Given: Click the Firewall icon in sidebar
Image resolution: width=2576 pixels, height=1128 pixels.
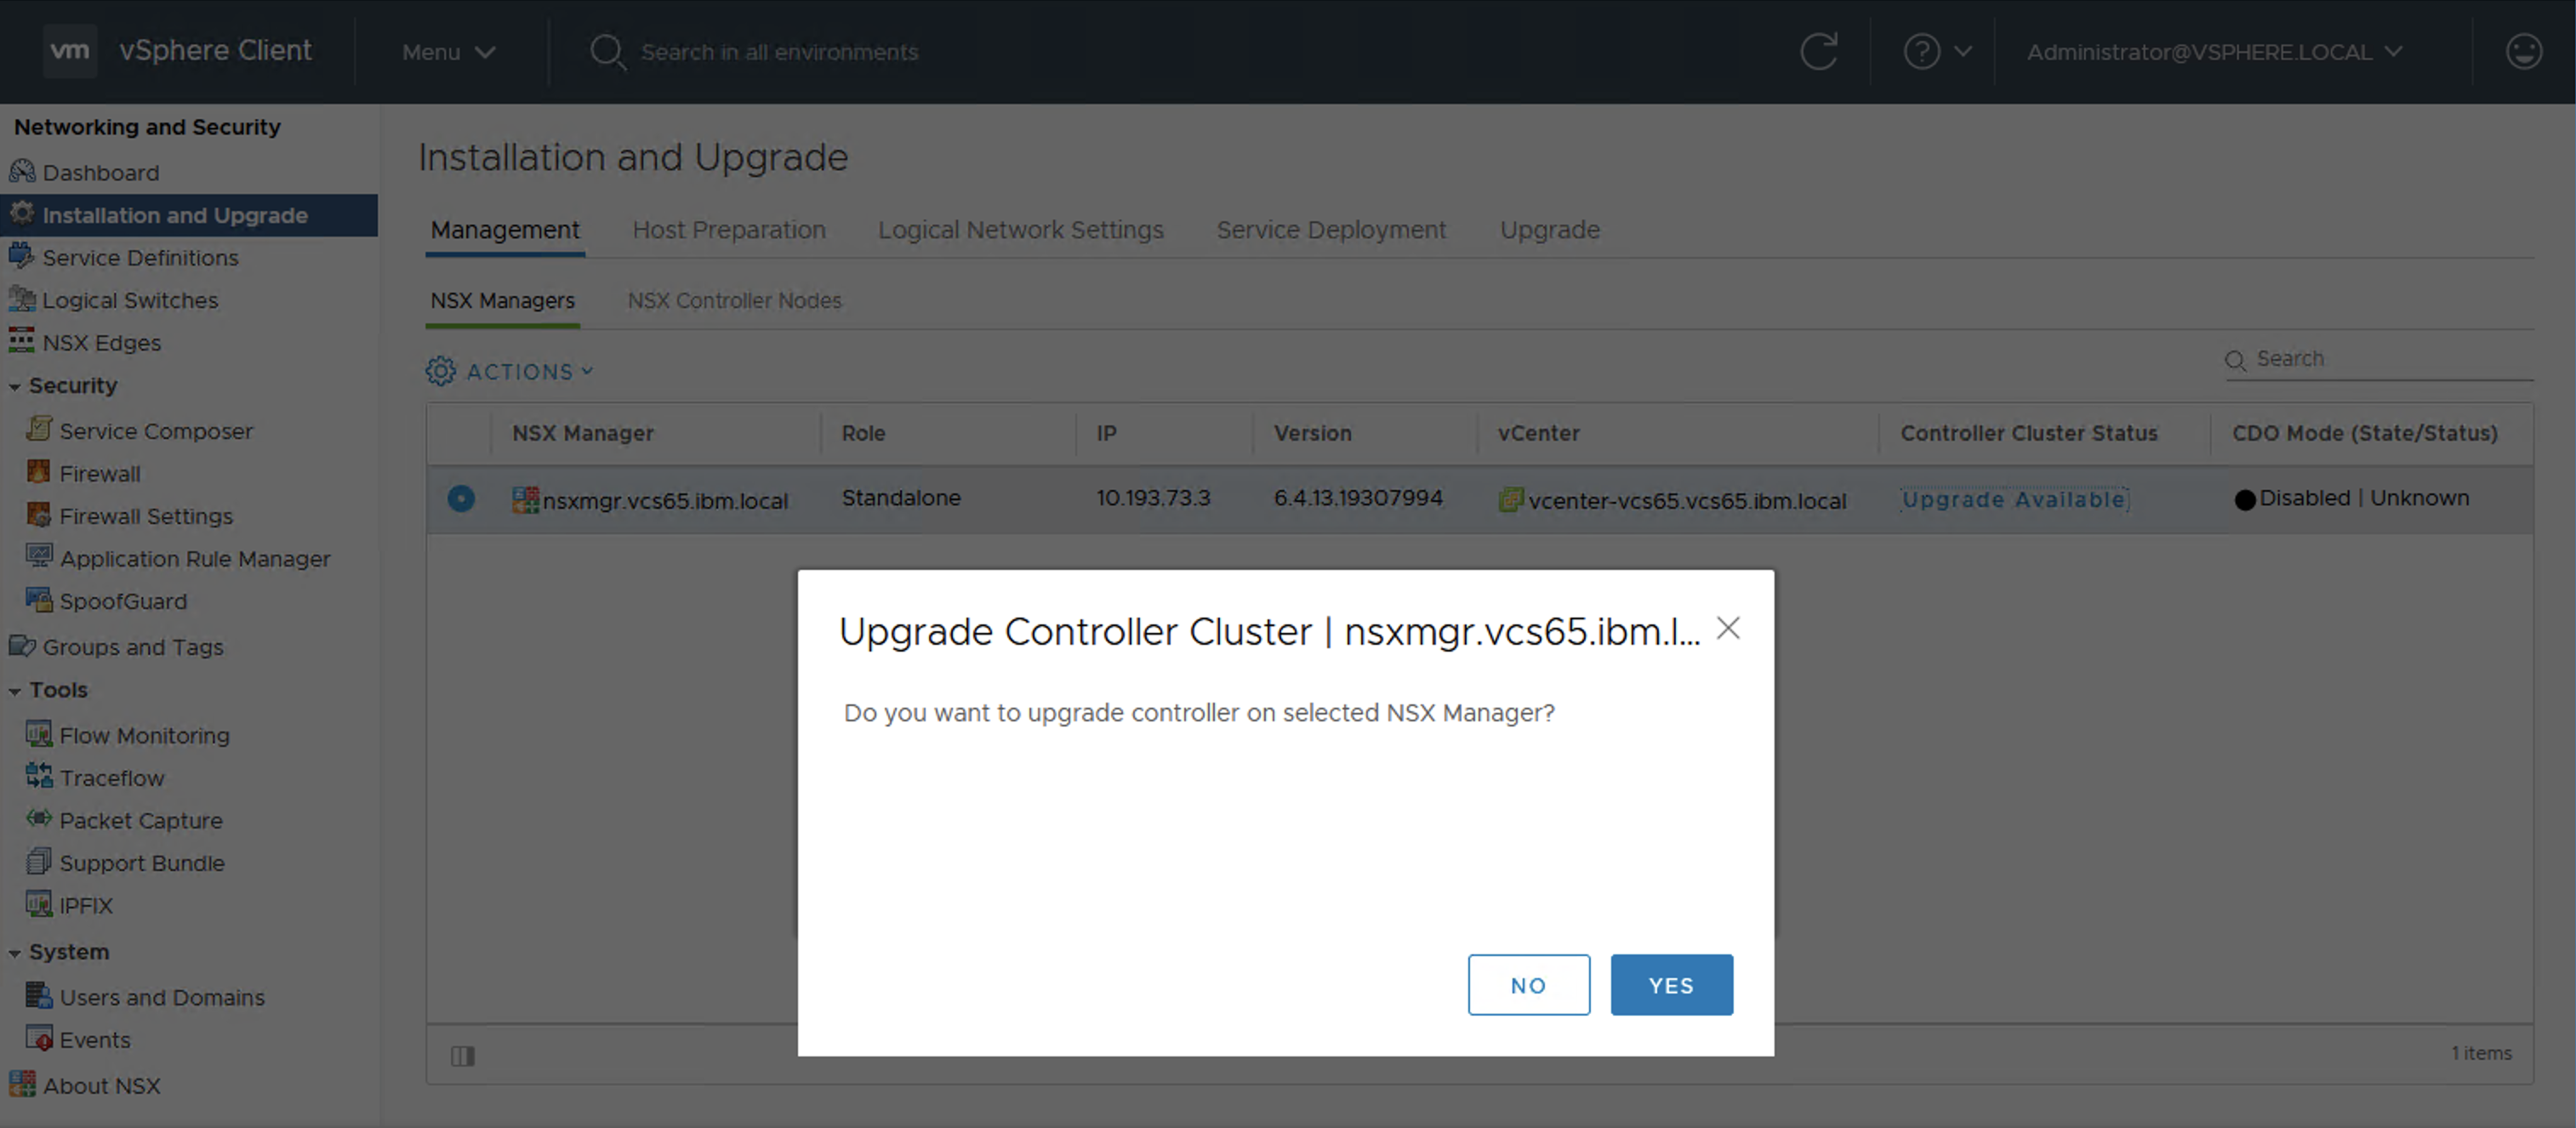Looking at the screenshot, I should [39, 472].
